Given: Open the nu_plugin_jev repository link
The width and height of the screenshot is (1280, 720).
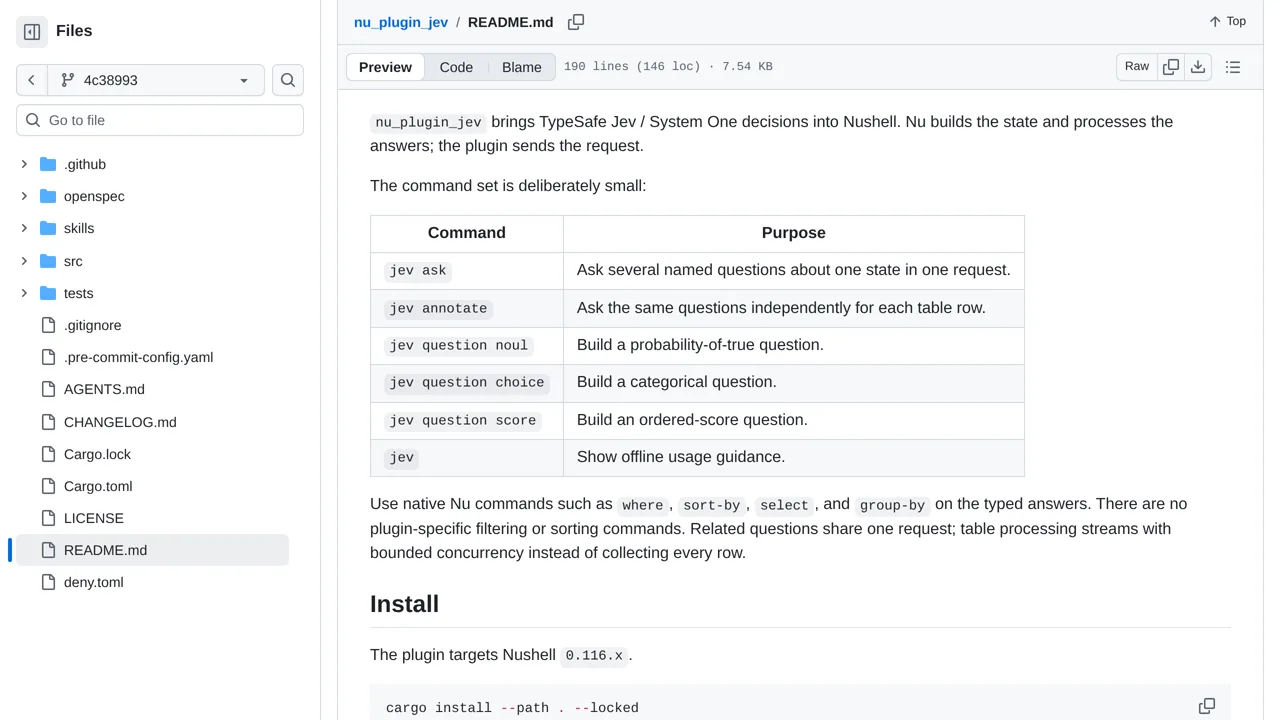Looking at the screenshot, I should point(401,22).
